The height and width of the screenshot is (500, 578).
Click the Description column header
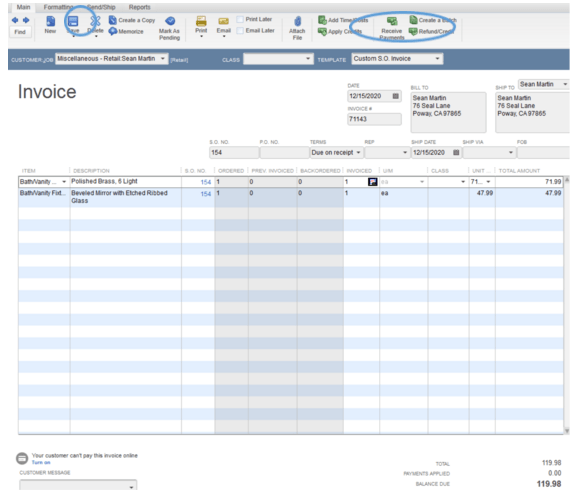tap(91, 170)
